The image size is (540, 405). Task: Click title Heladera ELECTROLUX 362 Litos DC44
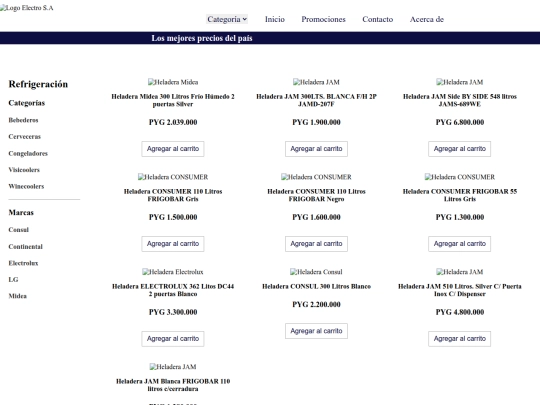coord(173,290)
